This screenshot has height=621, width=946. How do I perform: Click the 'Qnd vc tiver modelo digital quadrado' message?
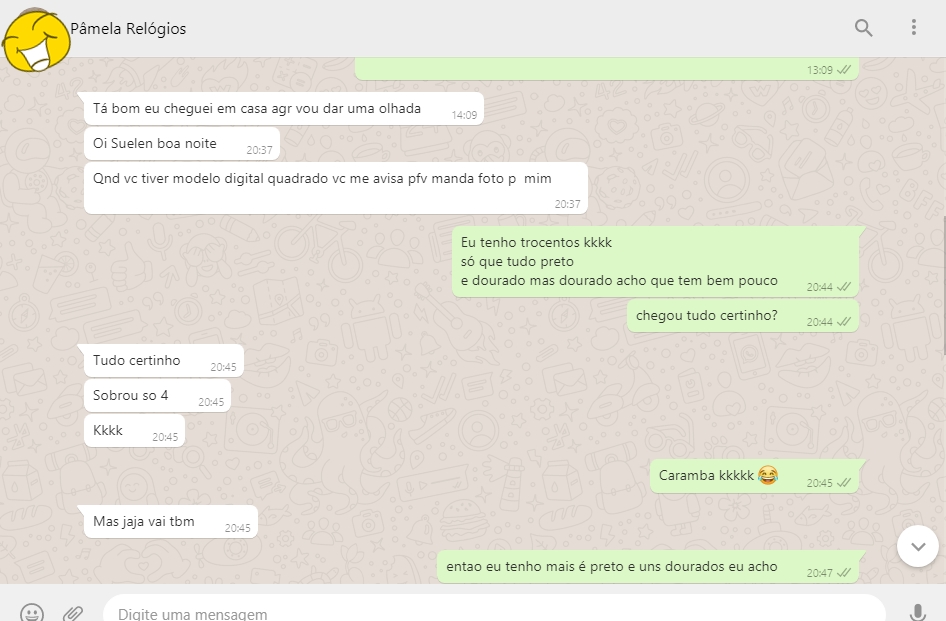[x=336, y=188]
